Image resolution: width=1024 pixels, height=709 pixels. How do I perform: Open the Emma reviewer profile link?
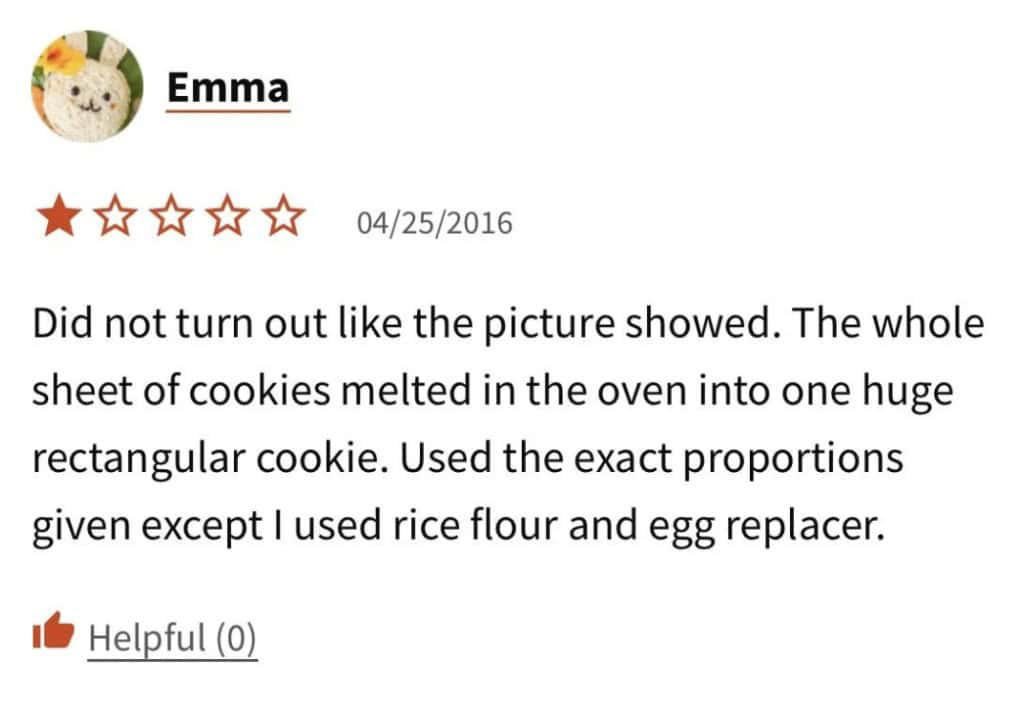tap(228, 88)
